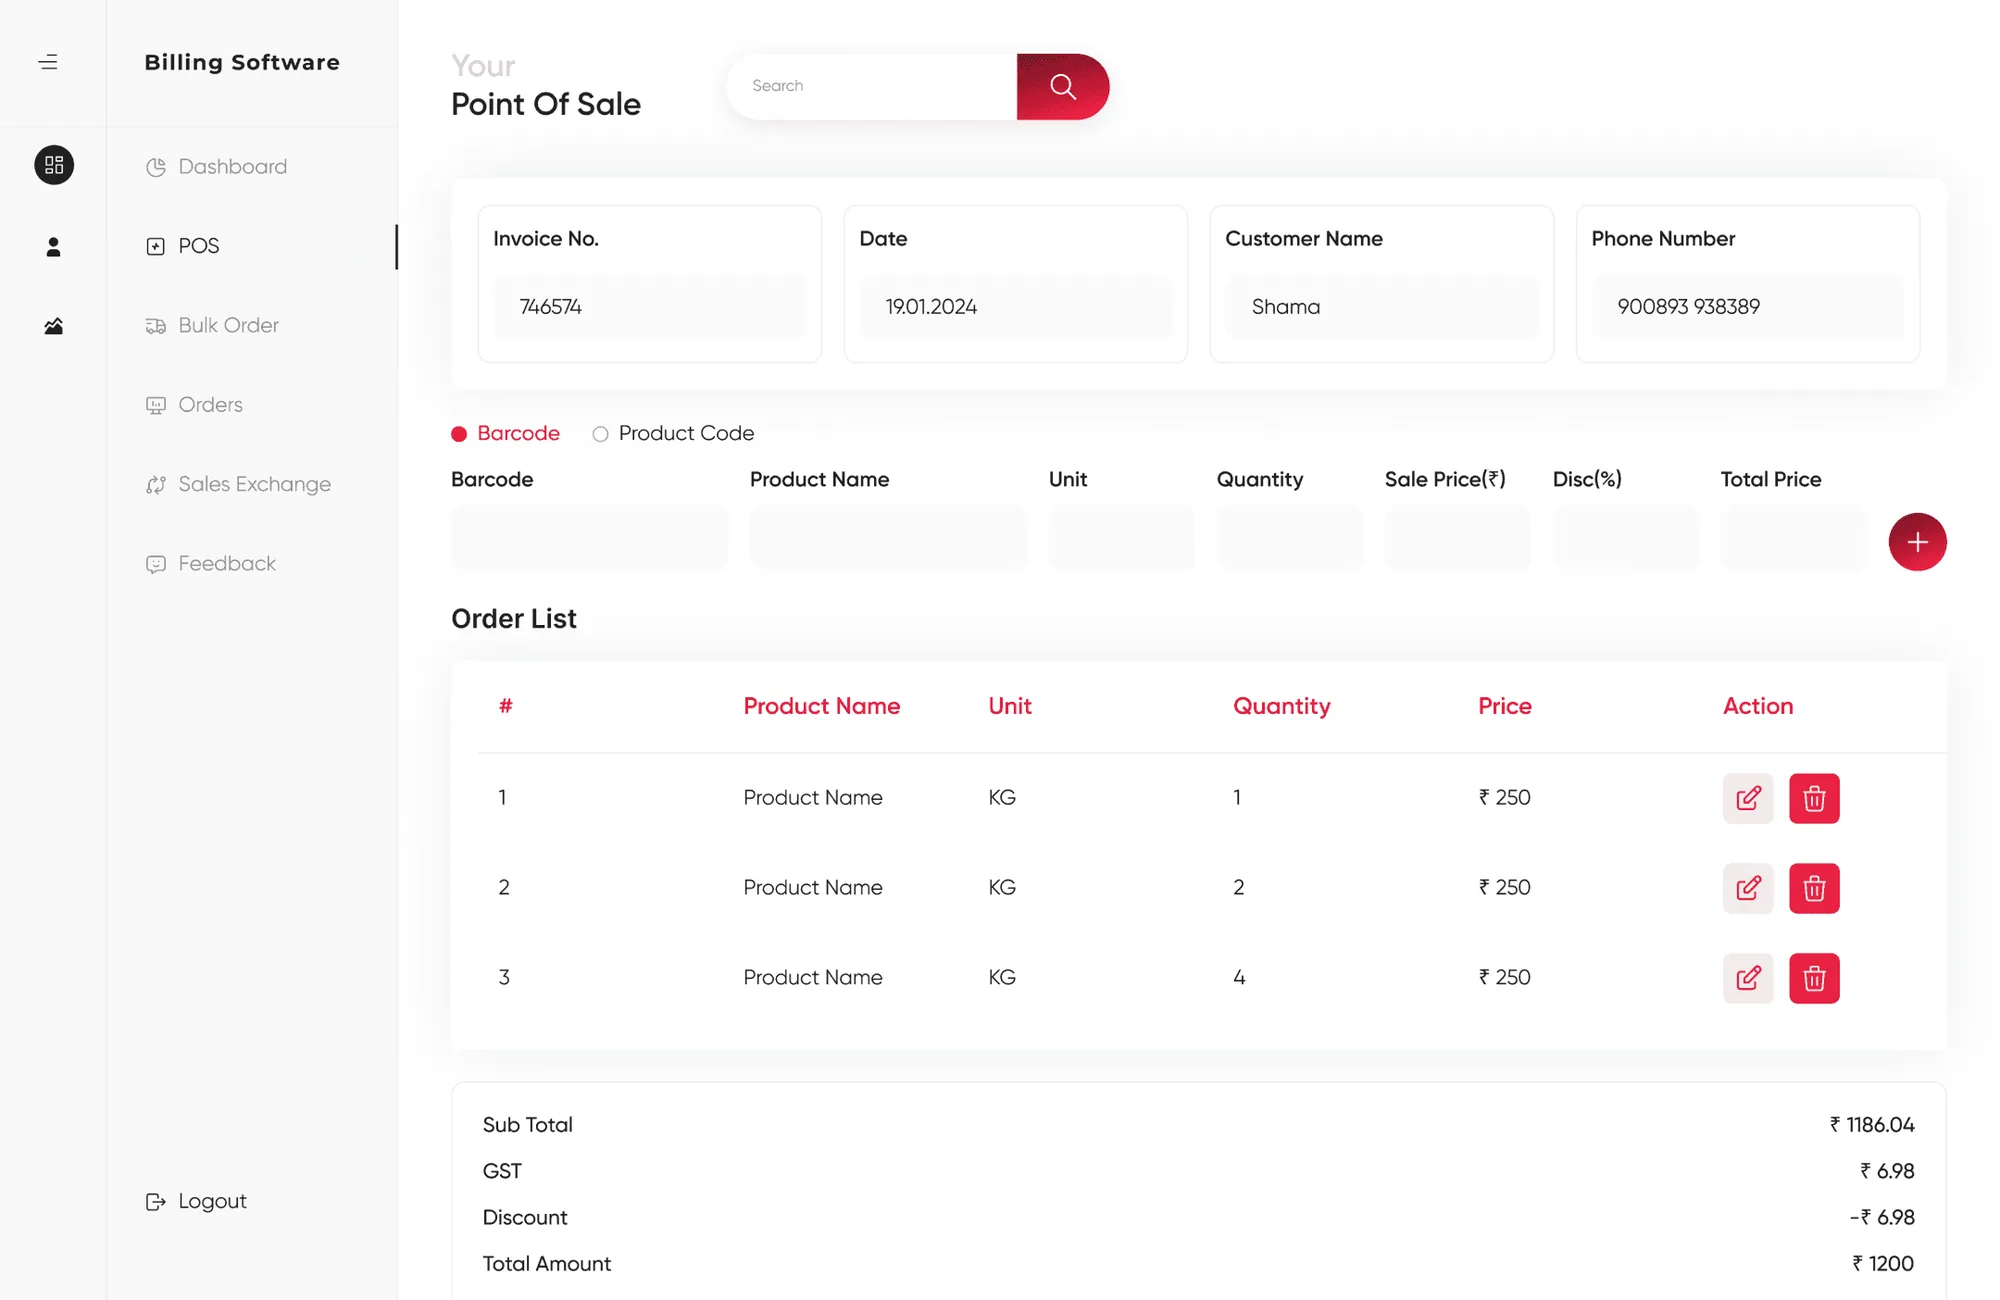Image resolution: width=2000 pixels, height=1300 pixels.
Task: Click quantity 4 in order row 3
Action: pyautogui.click(x=1239, y=978)
